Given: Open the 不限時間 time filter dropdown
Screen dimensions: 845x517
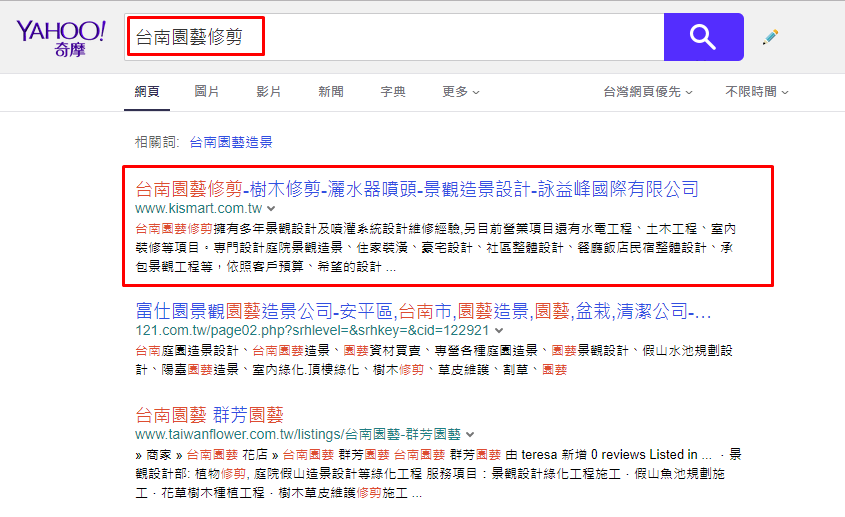Looking at the screenshot, I should (757, 92).
